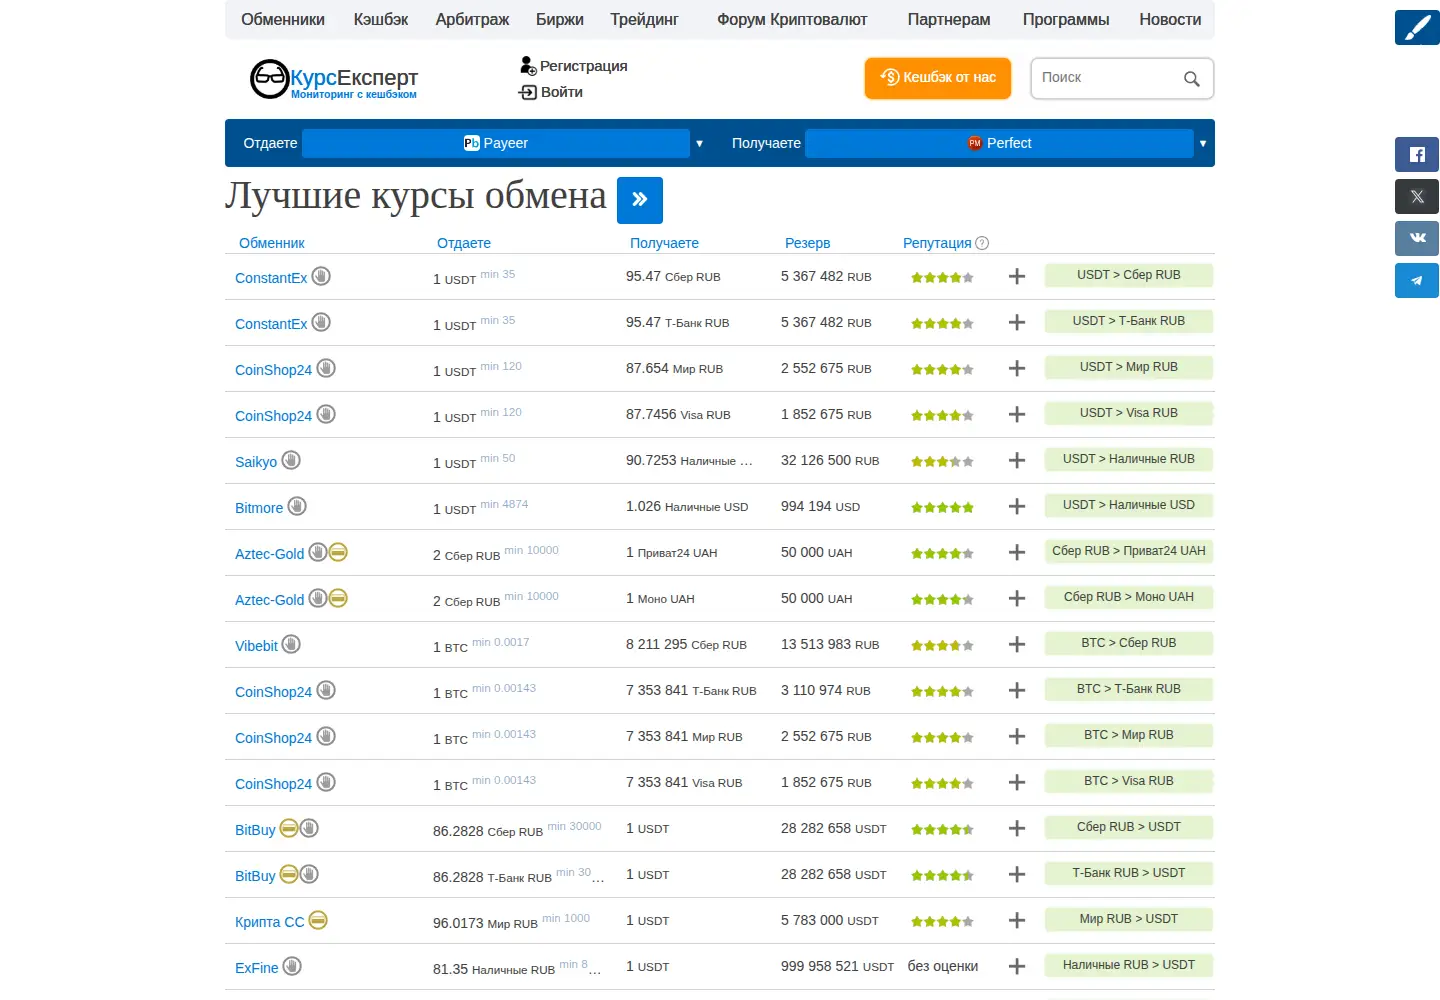The image size is (1440, 1000).
Task: Open the Получаете Perfect currency dropdown
Action: (x=999, y=143)
